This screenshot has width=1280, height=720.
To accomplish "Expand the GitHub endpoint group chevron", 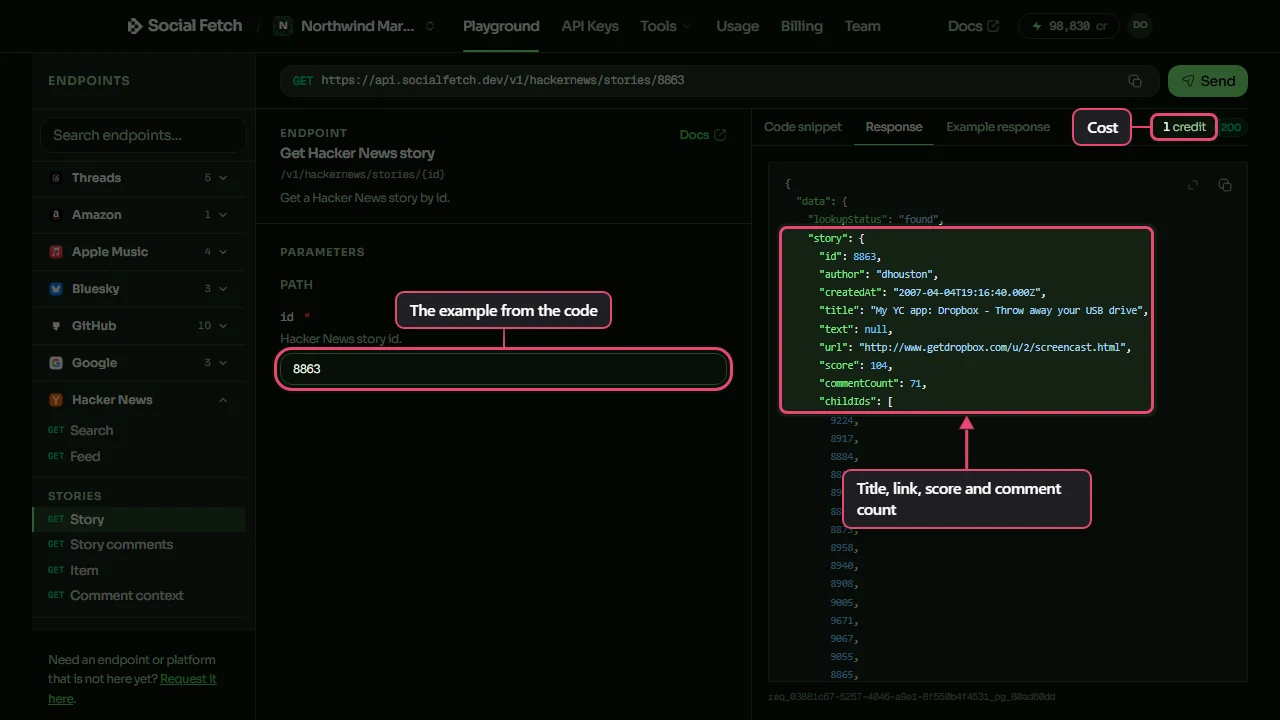I will (x=223, y=326).
